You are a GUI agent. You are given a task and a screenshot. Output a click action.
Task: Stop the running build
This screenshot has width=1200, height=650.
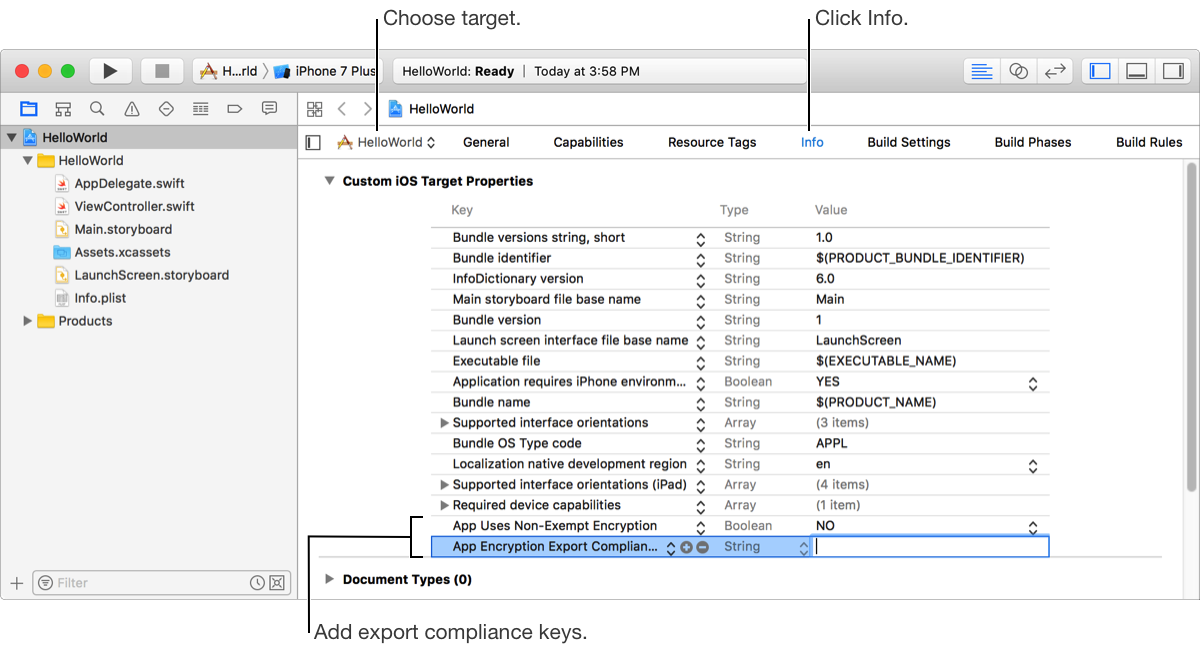click(x=162, y=71)
